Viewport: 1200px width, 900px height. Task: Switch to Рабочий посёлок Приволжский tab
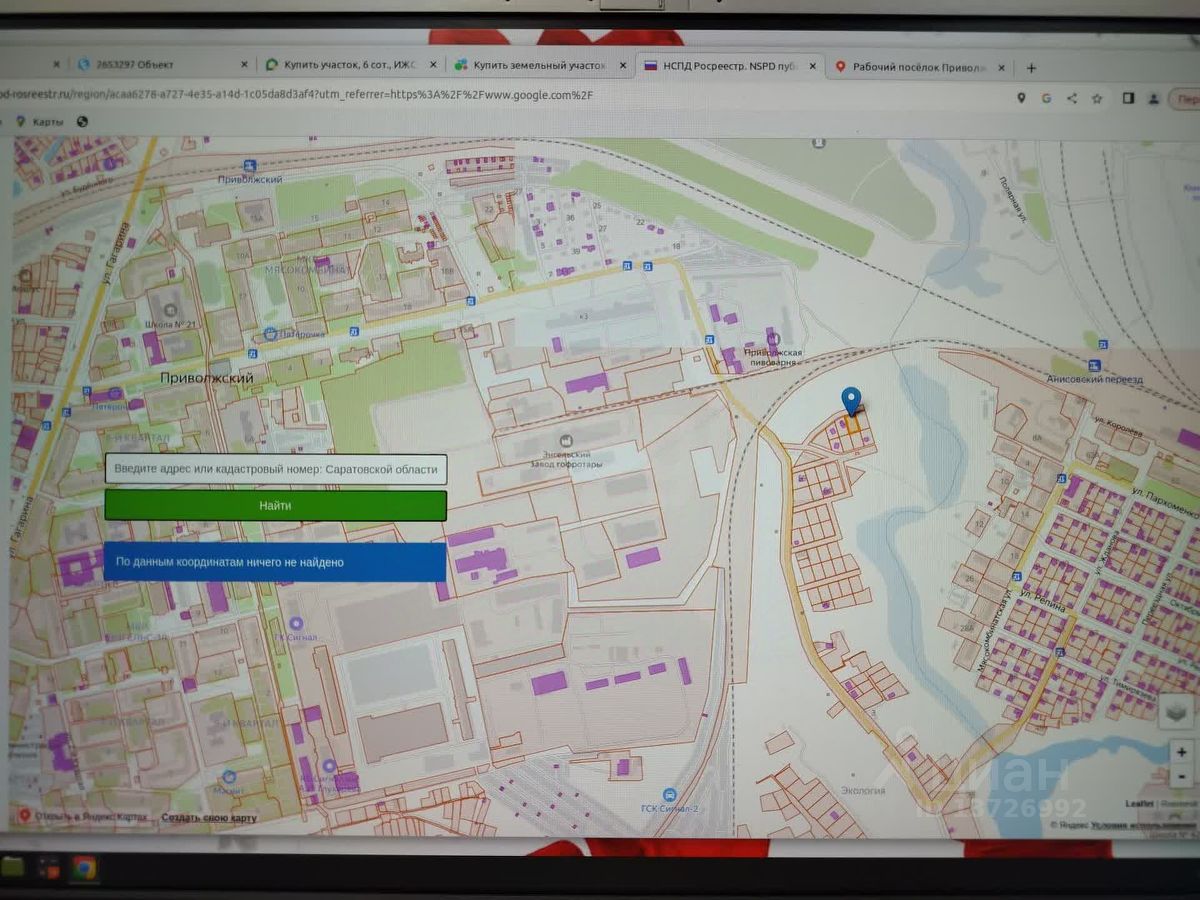click(920, 67)
